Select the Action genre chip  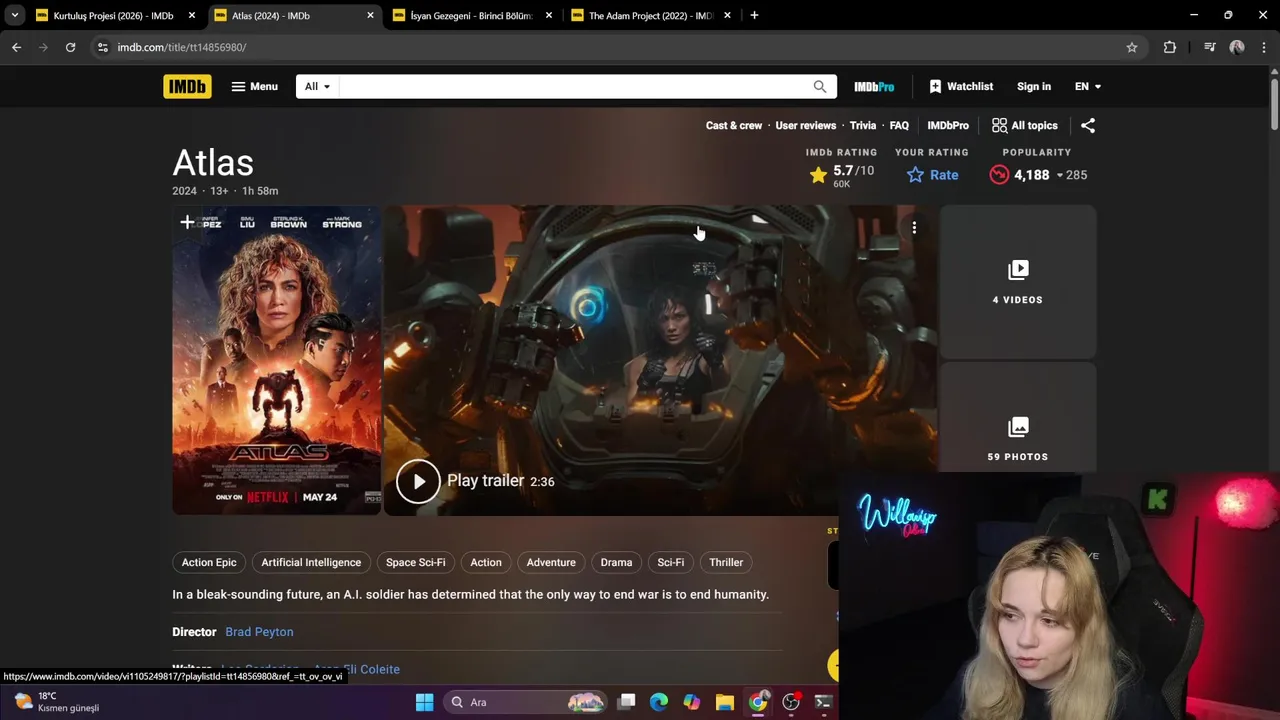click(x=486, y=562)
